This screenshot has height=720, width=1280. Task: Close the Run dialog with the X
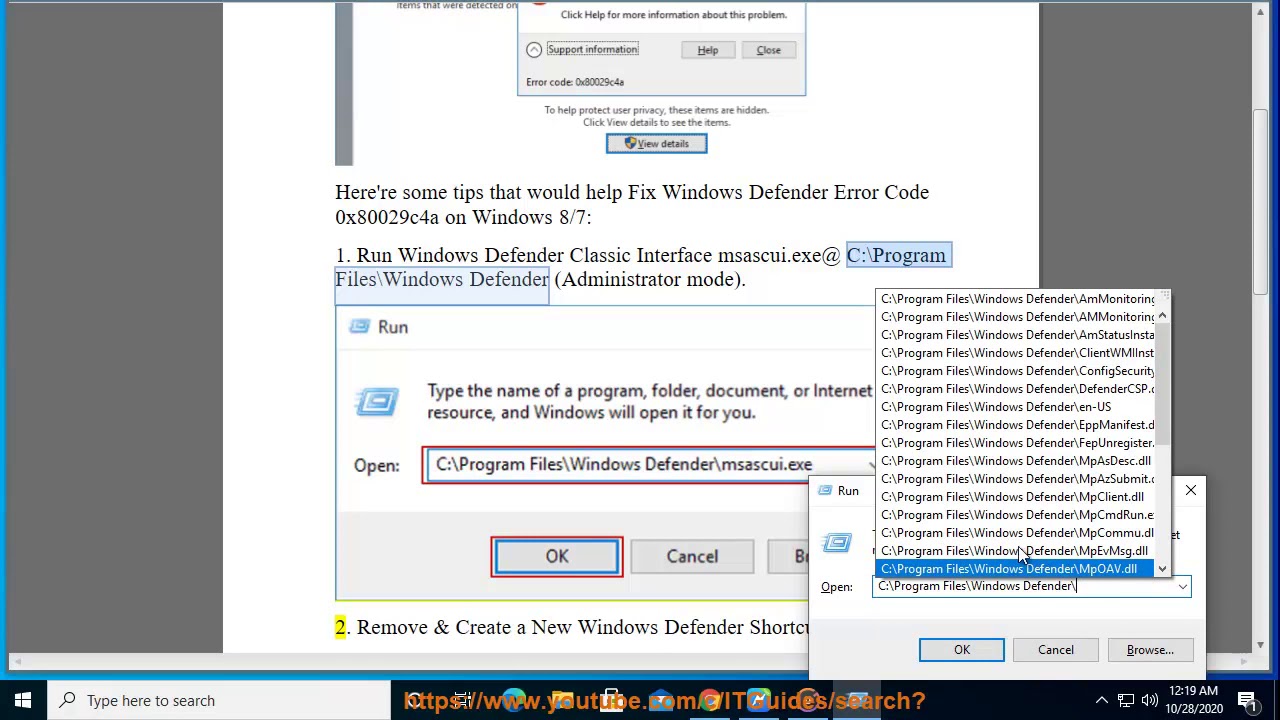tap(1190, 490)
